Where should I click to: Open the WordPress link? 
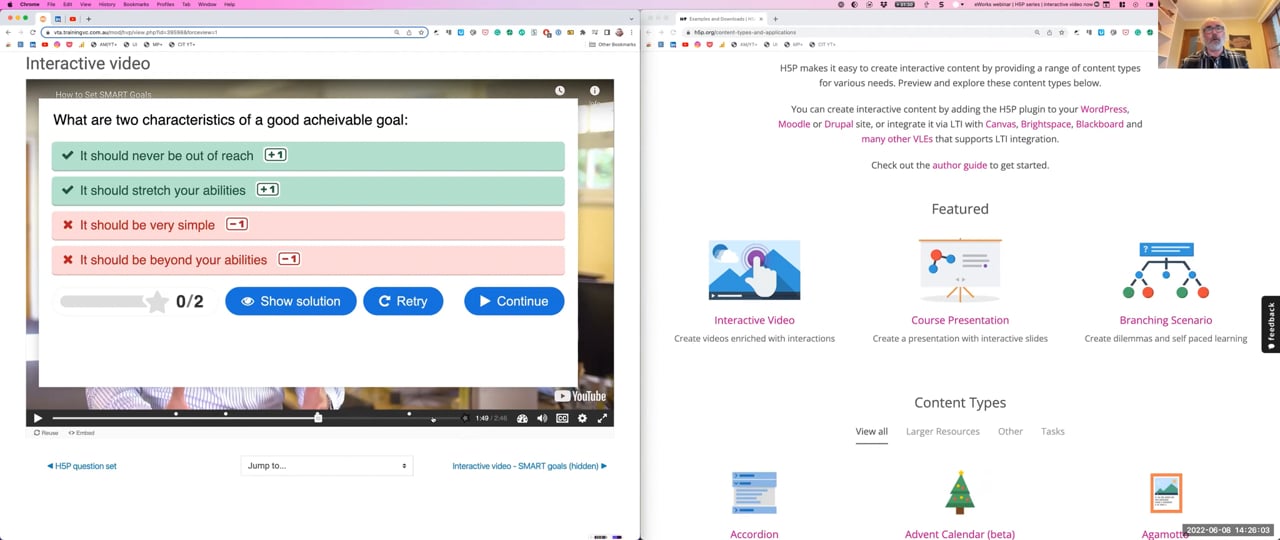pyautogui.click(x=1104, y=109)
